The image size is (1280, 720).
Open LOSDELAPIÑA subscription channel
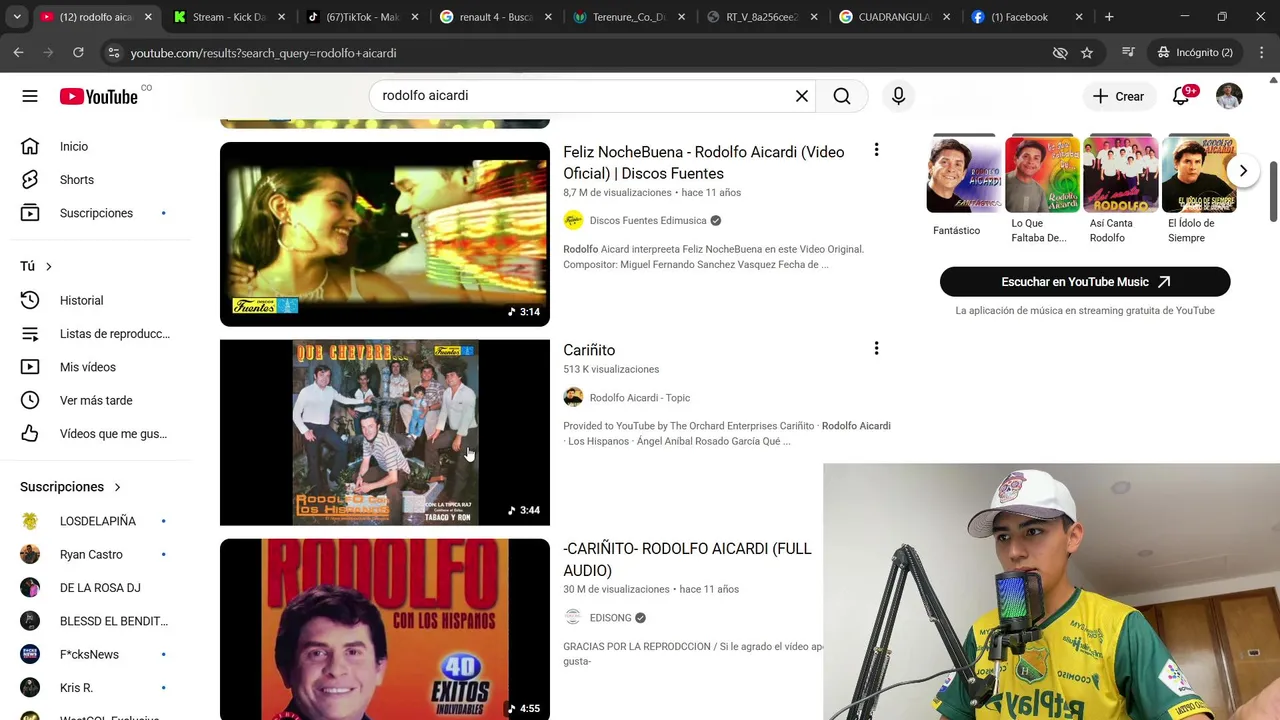pos(96,521)
